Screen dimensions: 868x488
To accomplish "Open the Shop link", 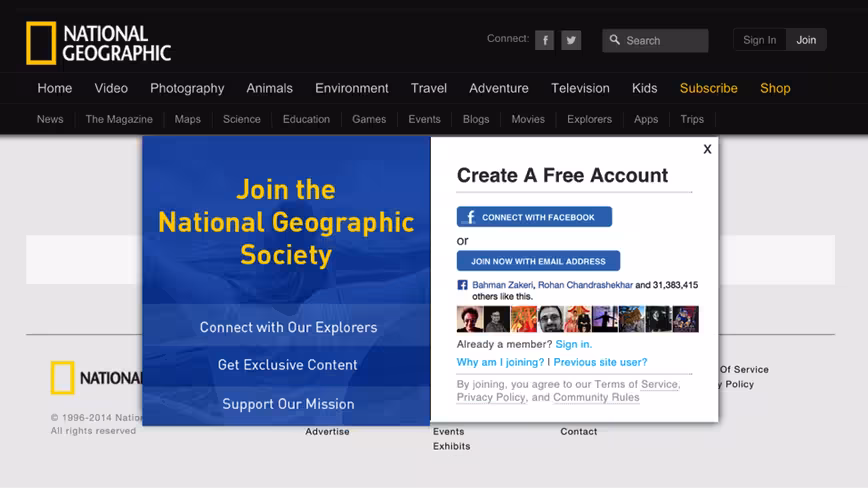I will pos(775,89).
